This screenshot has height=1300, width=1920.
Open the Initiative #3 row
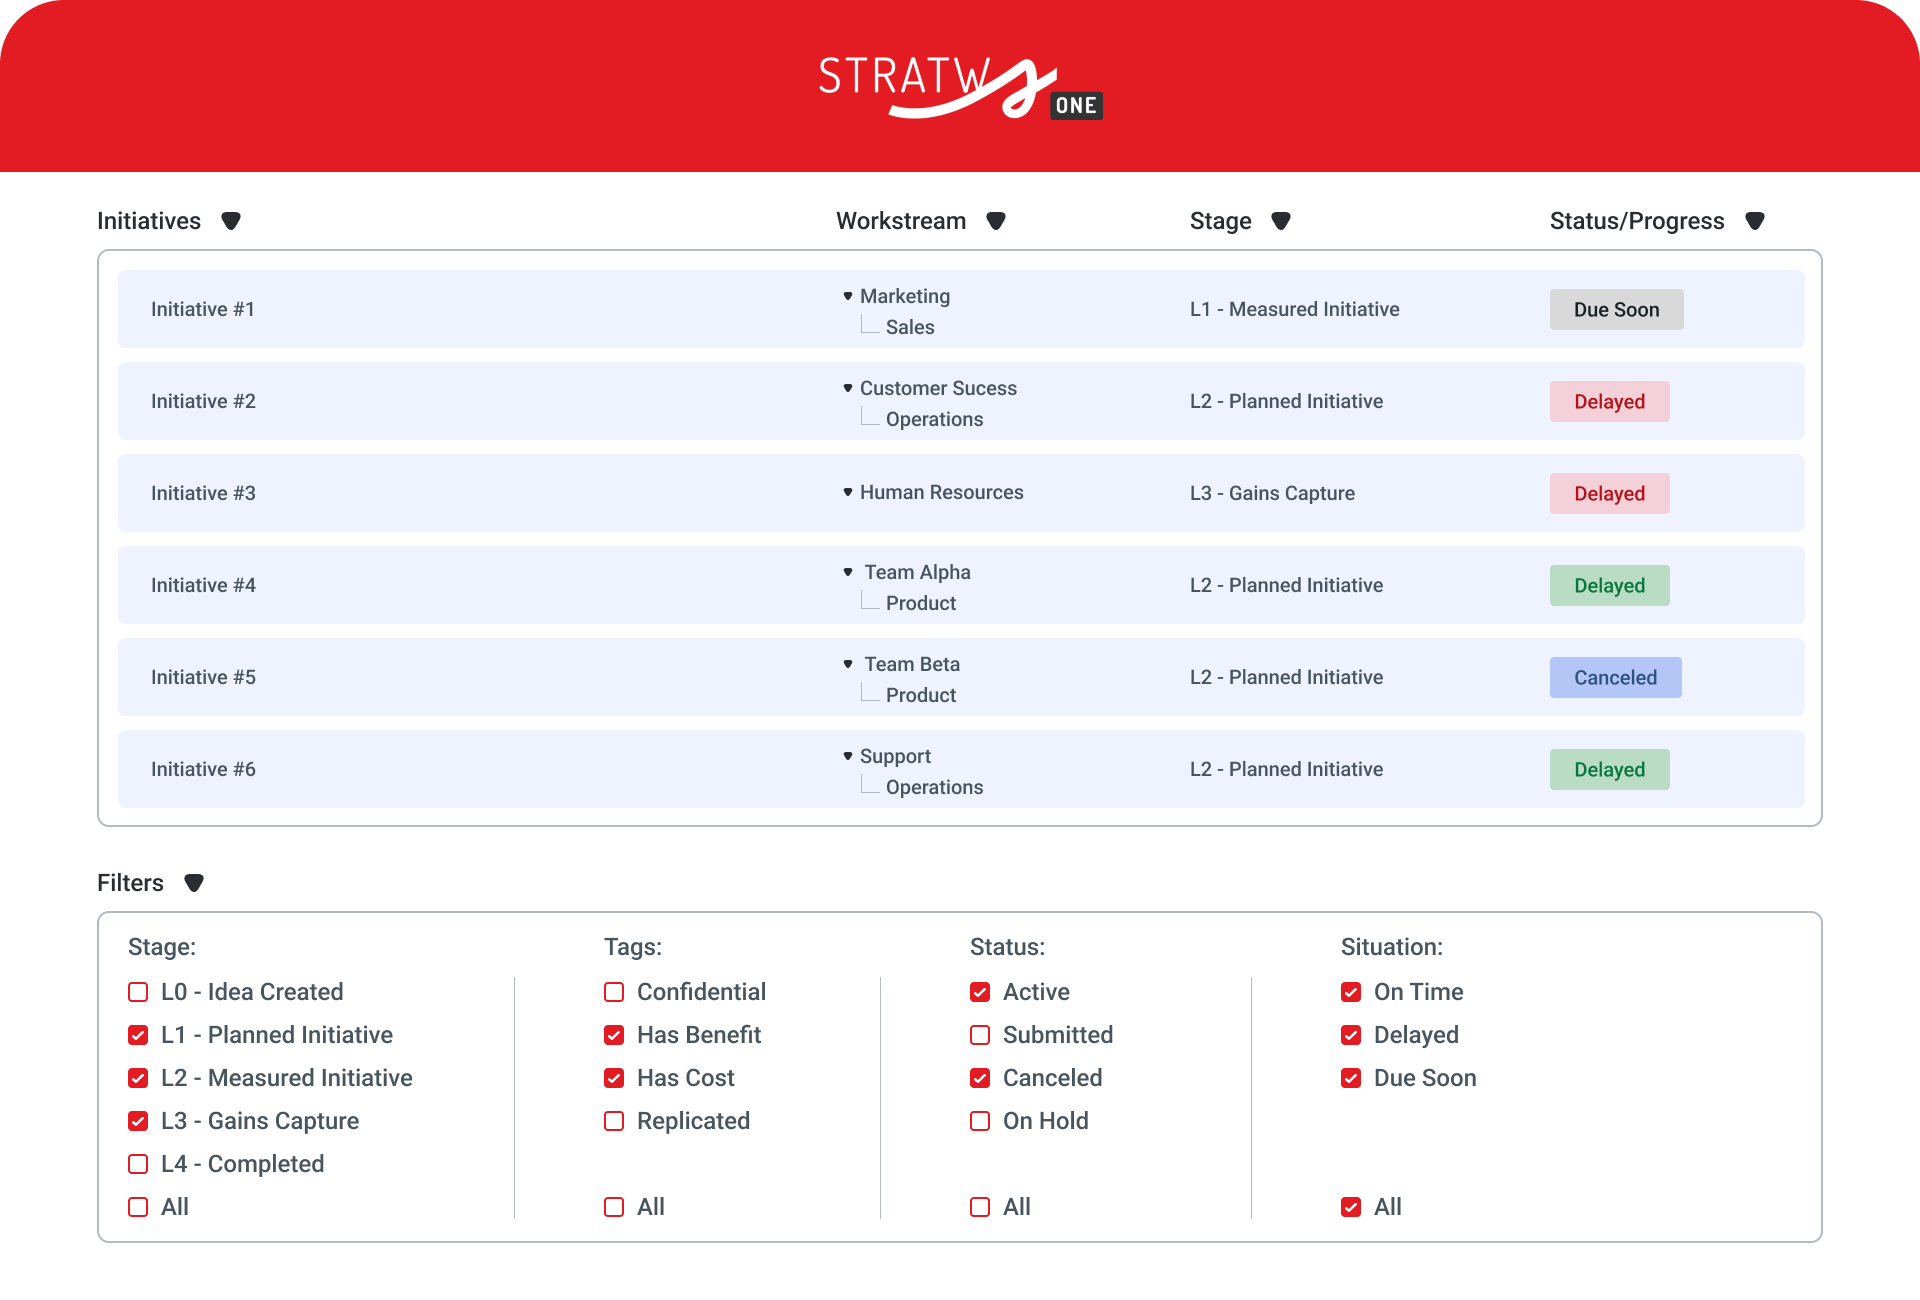203,493
